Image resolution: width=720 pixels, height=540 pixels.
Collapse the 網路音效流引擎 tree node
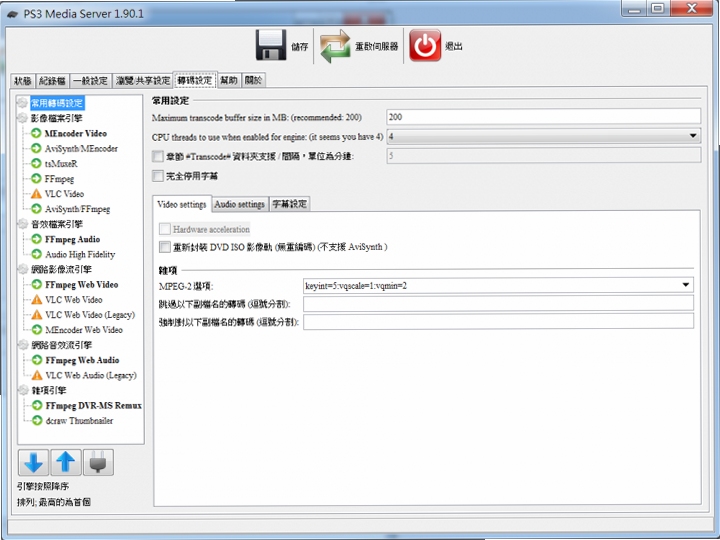point(22,344)
